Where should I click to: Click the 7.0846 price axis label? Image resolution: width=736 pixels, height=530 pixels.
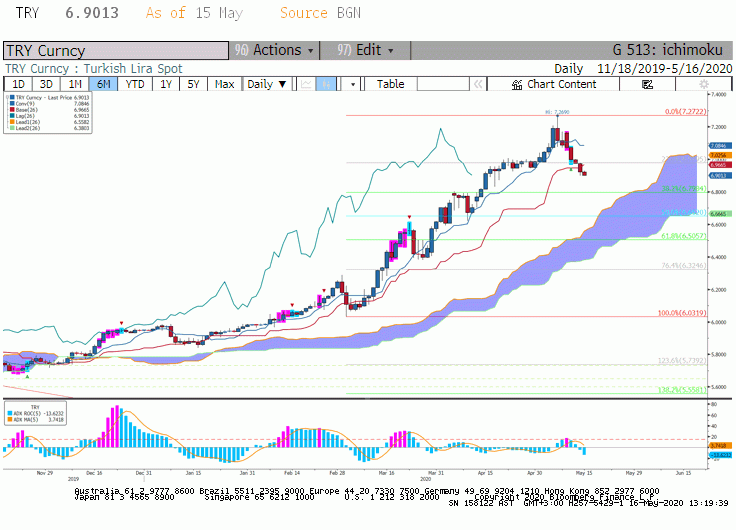coord(721,146)
